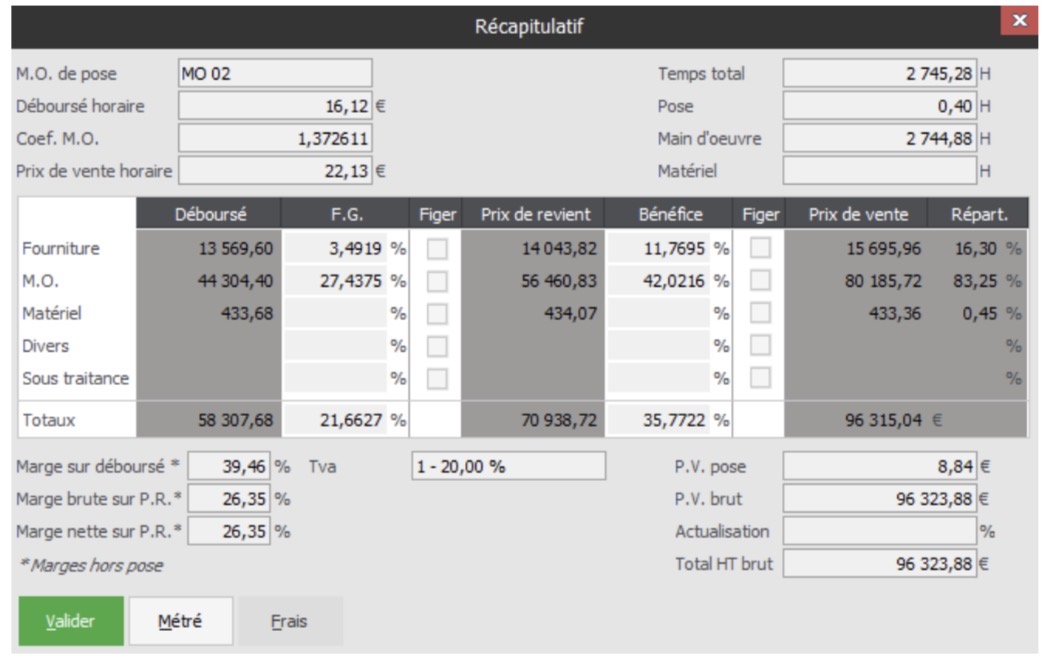This screenshot has width=1051, height=664.
Task: Tick Bénéfice Figer checkbox for Fourniture
Action: [x=760, y=248]
